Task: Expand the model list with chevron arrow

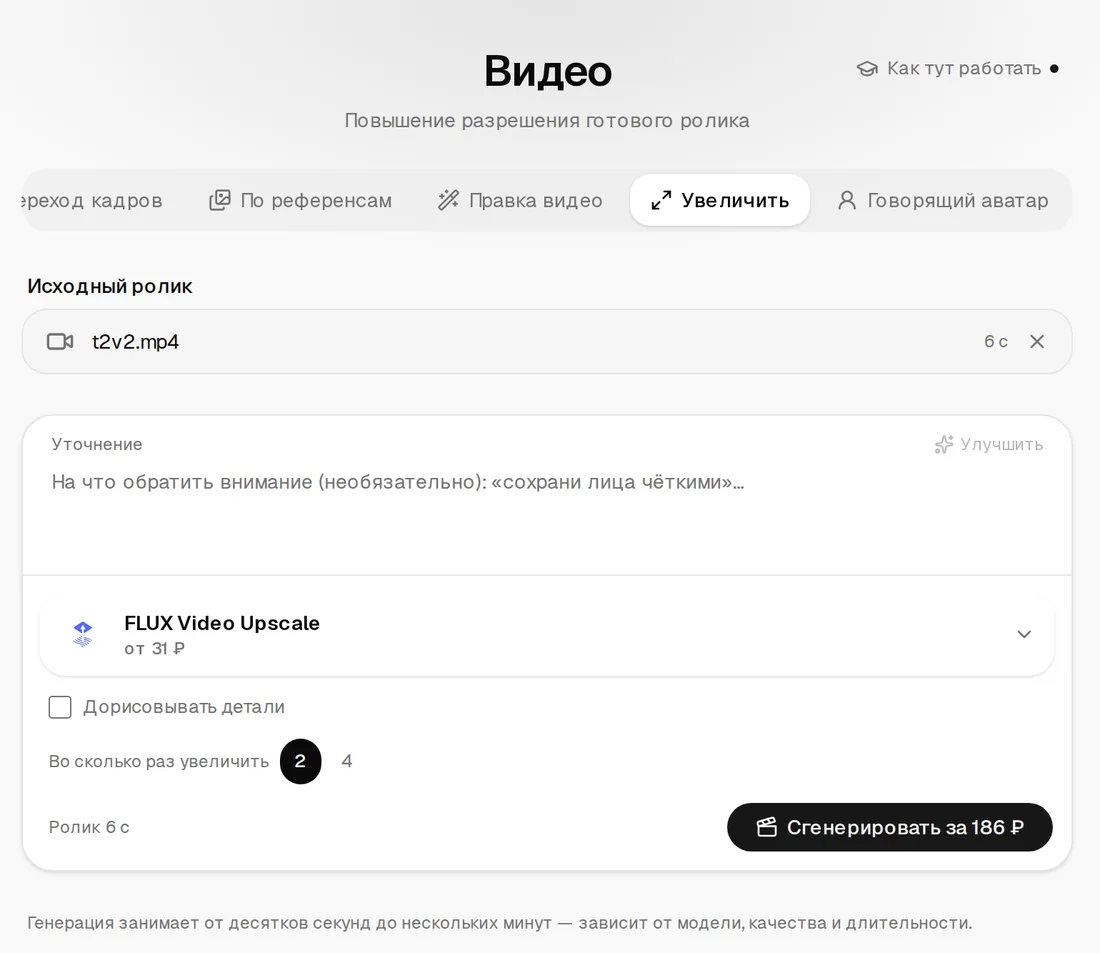Action: pos(1024,634)
